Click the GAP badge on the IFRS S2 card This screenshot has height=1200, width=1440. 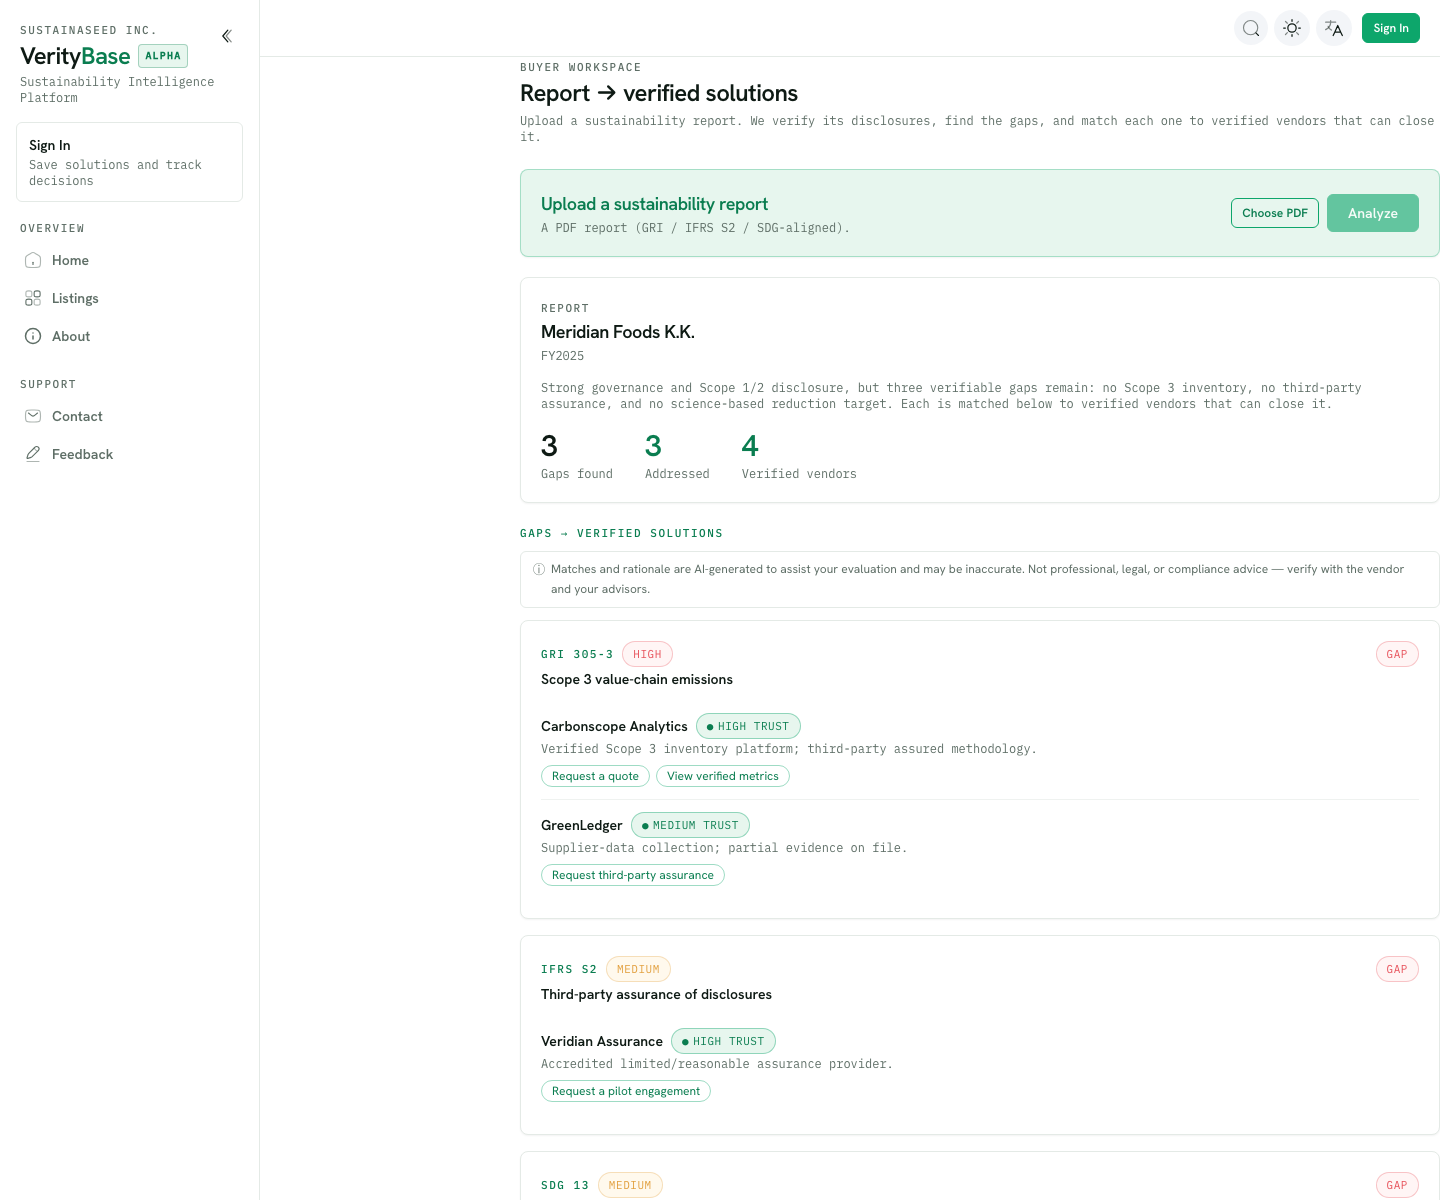[x=1397, y=969]
